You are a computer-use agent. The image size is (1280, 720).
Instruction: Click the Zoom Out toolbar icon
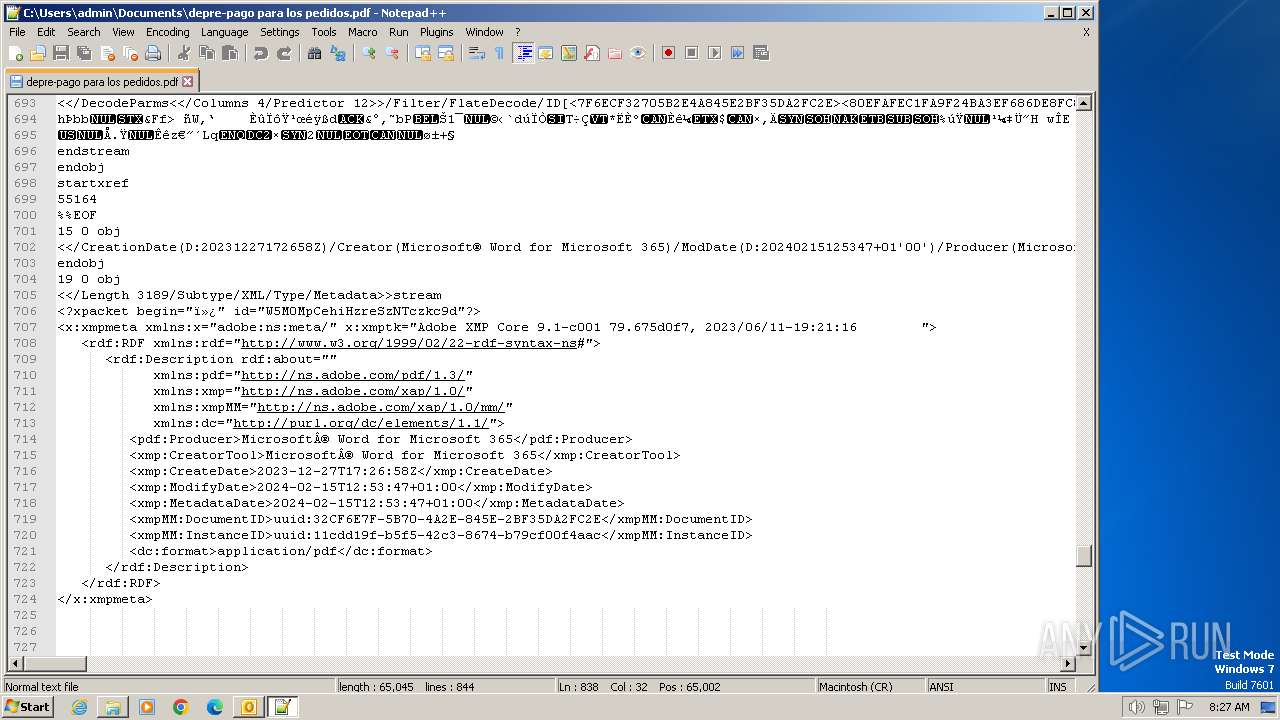click(391, 53)
